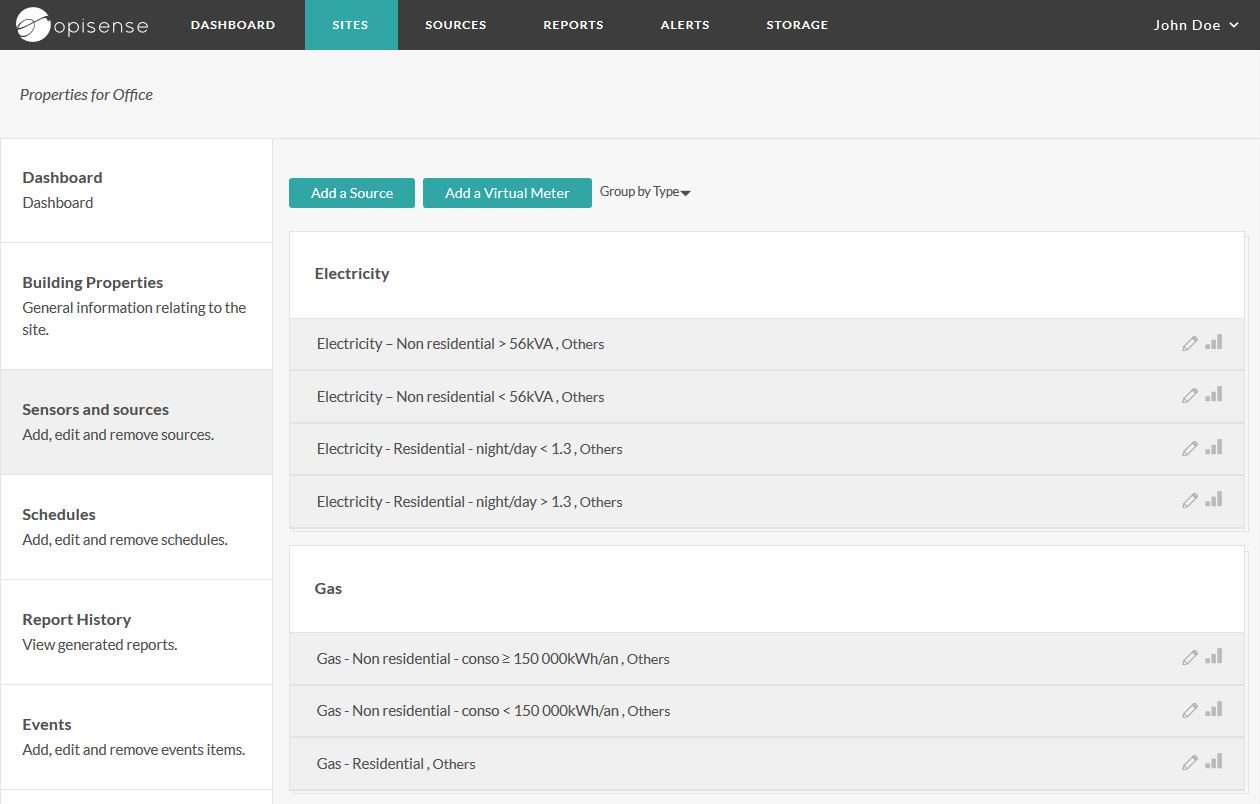Click the Opisense logo
The width and height of the screenshot is (1260, 804).
point(82,25)
